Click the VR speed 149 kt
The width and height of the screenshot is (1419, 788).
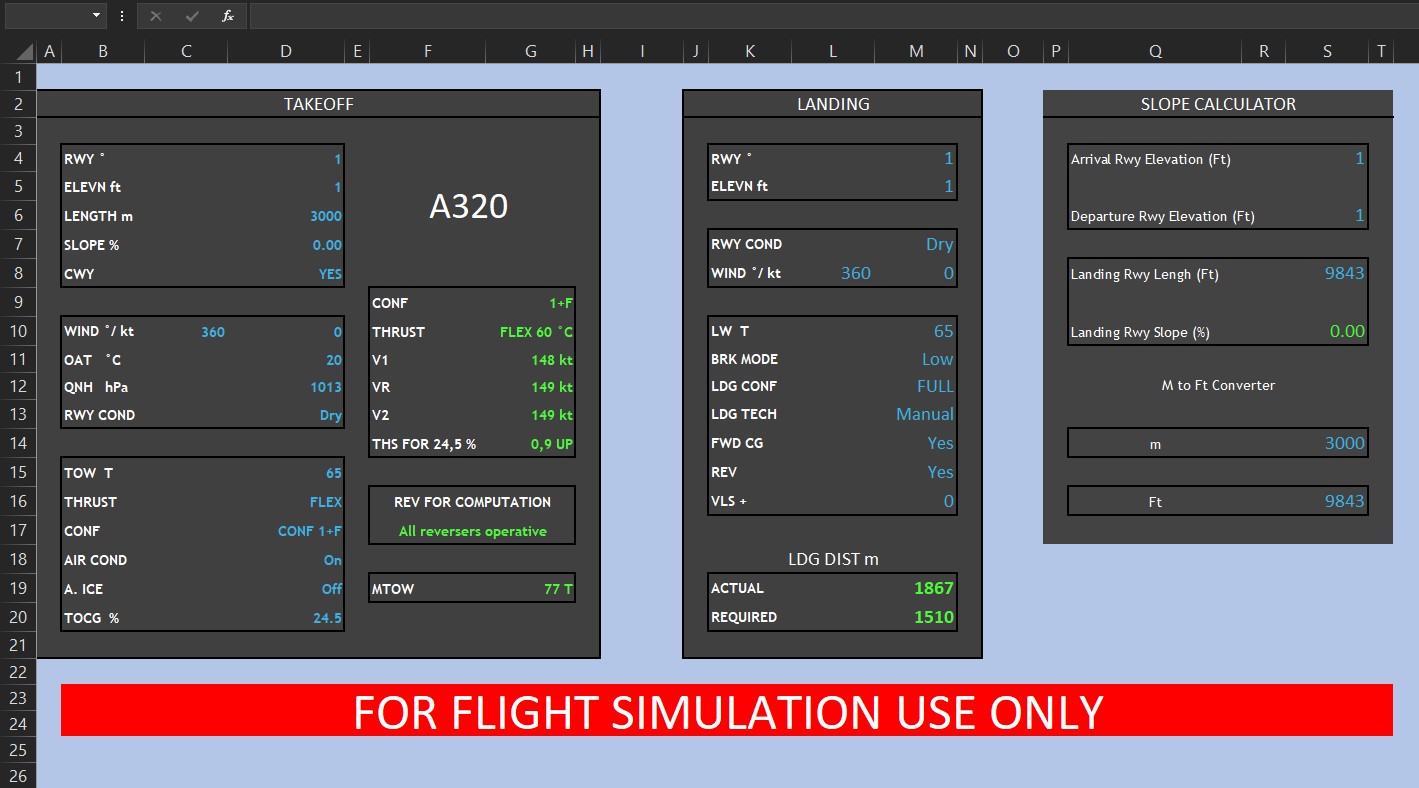(552, 387)
